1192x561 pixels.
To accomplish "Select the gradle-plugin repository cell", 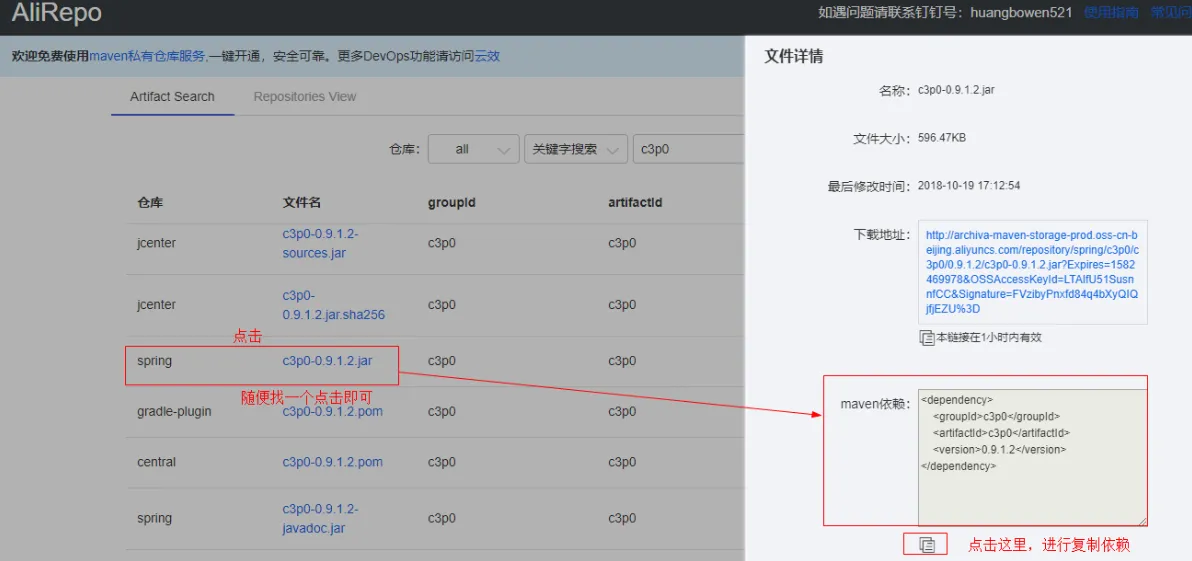I will pos(174,411).
